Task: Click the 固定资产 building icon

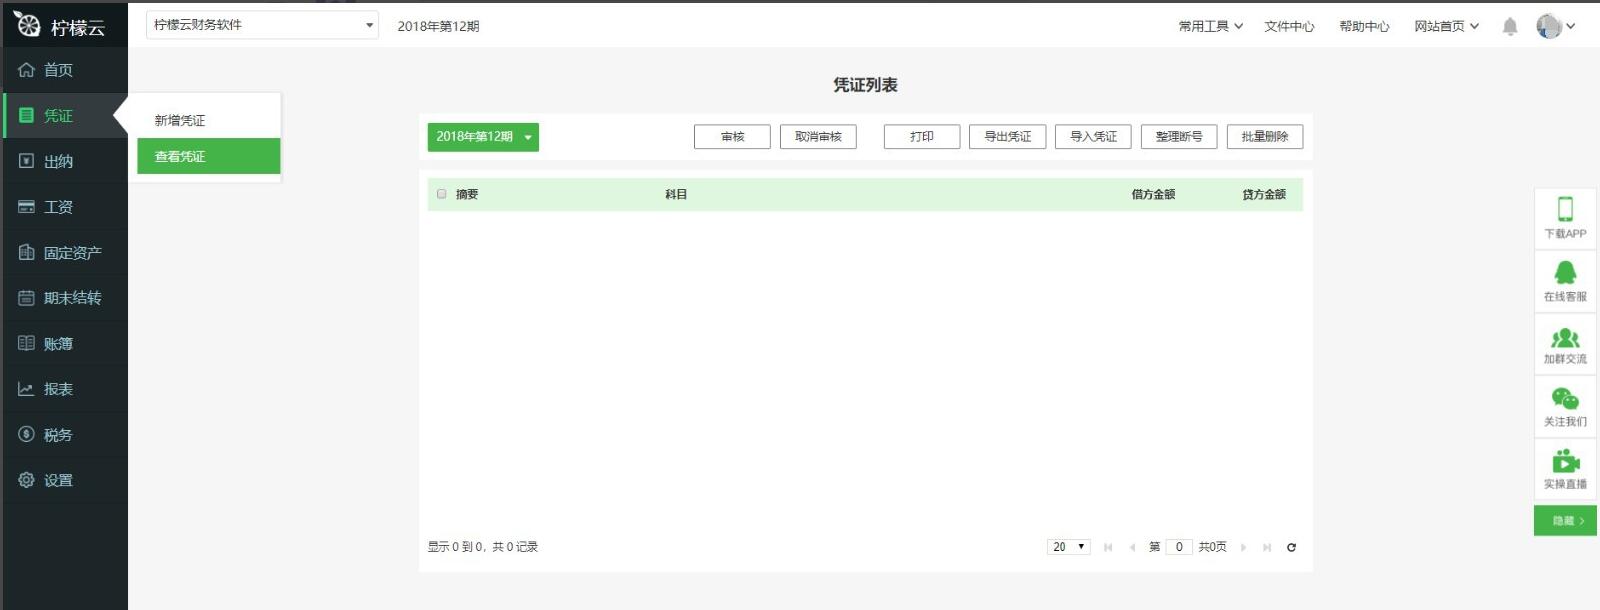Action: click(x=26, y=252)
